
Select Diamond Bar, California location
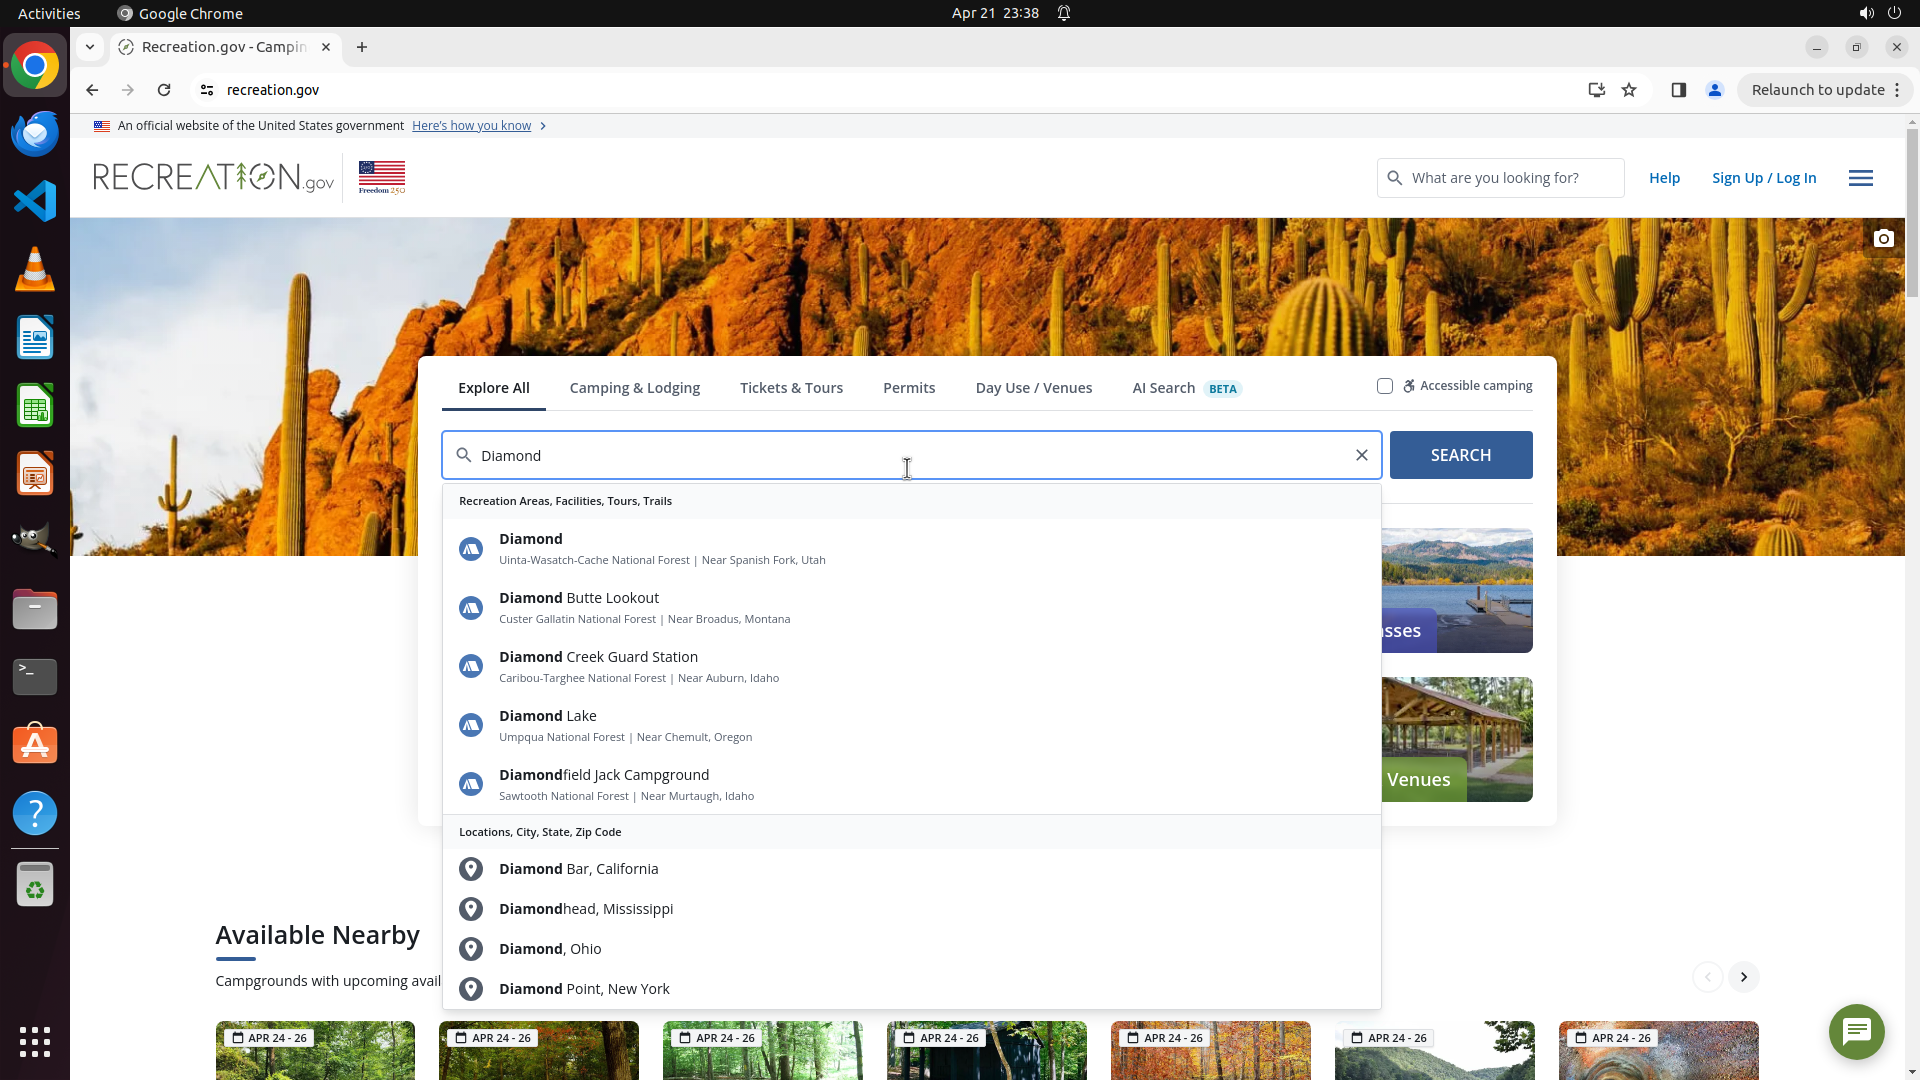point(578,869)
